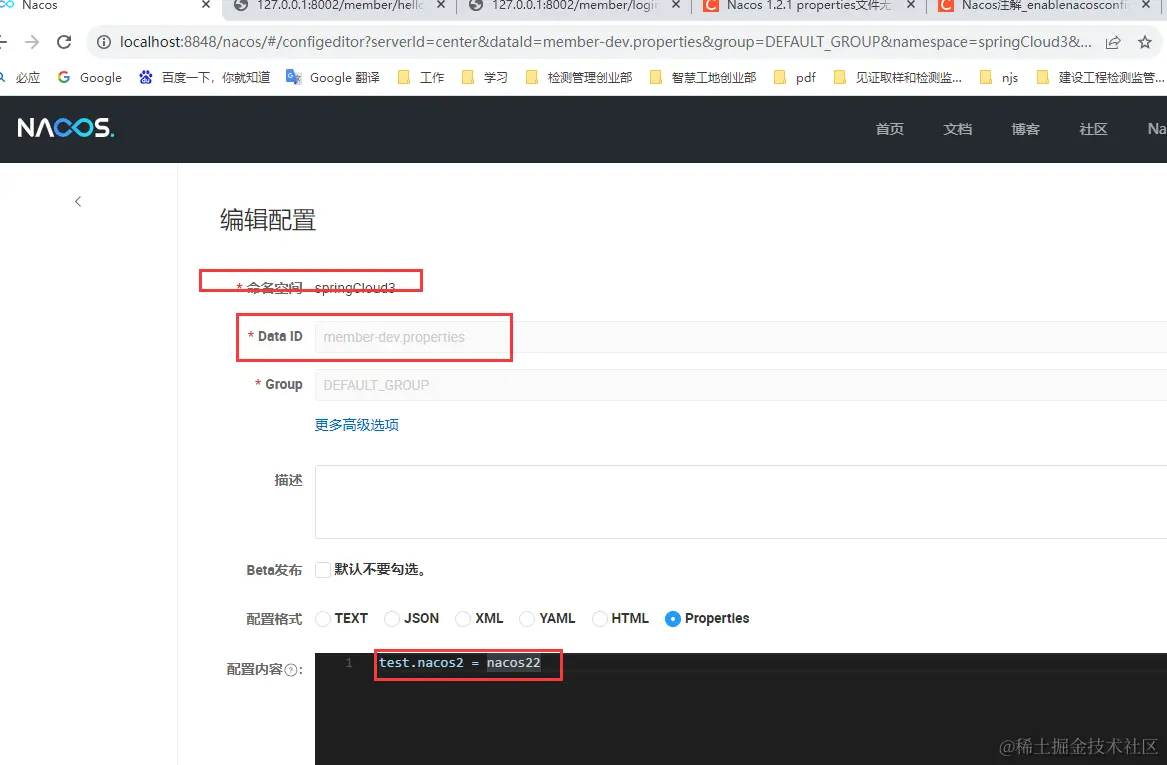
Task: Click the springCloud3 namespace value
Action: pos(355,288)
